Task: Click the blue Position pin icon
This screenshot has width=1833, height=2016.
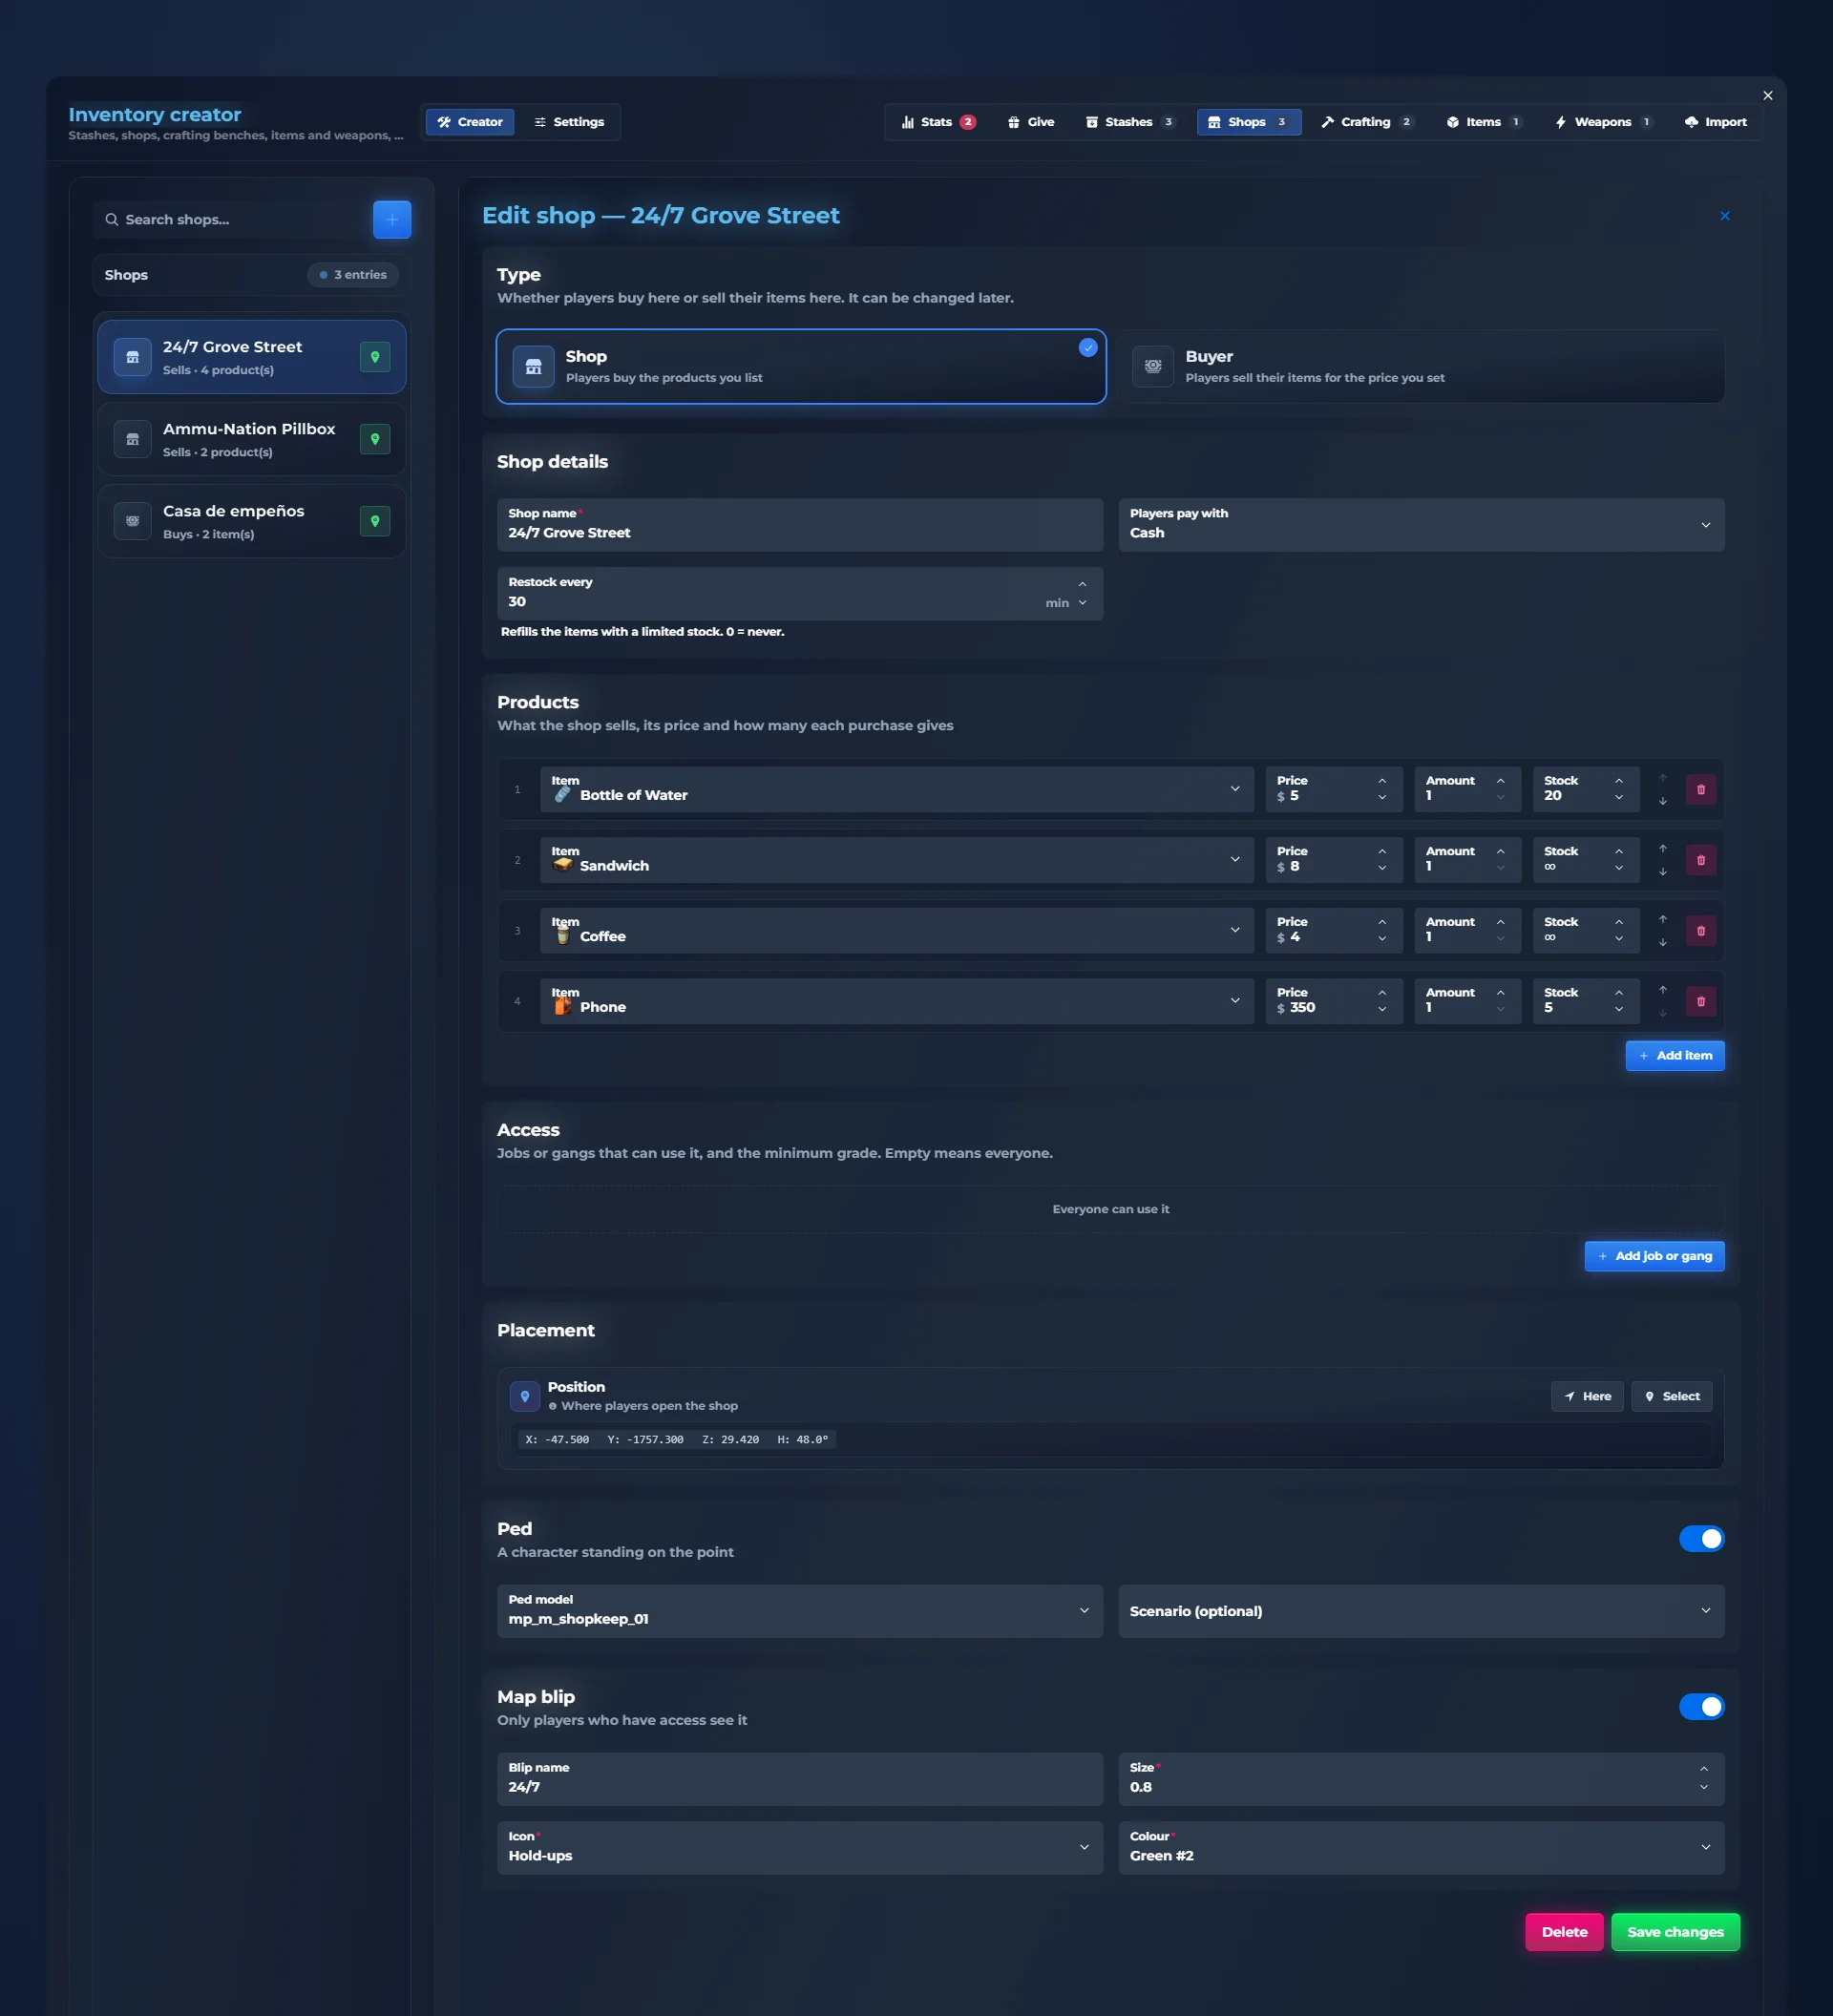Action: click(x=525, y=1396)
